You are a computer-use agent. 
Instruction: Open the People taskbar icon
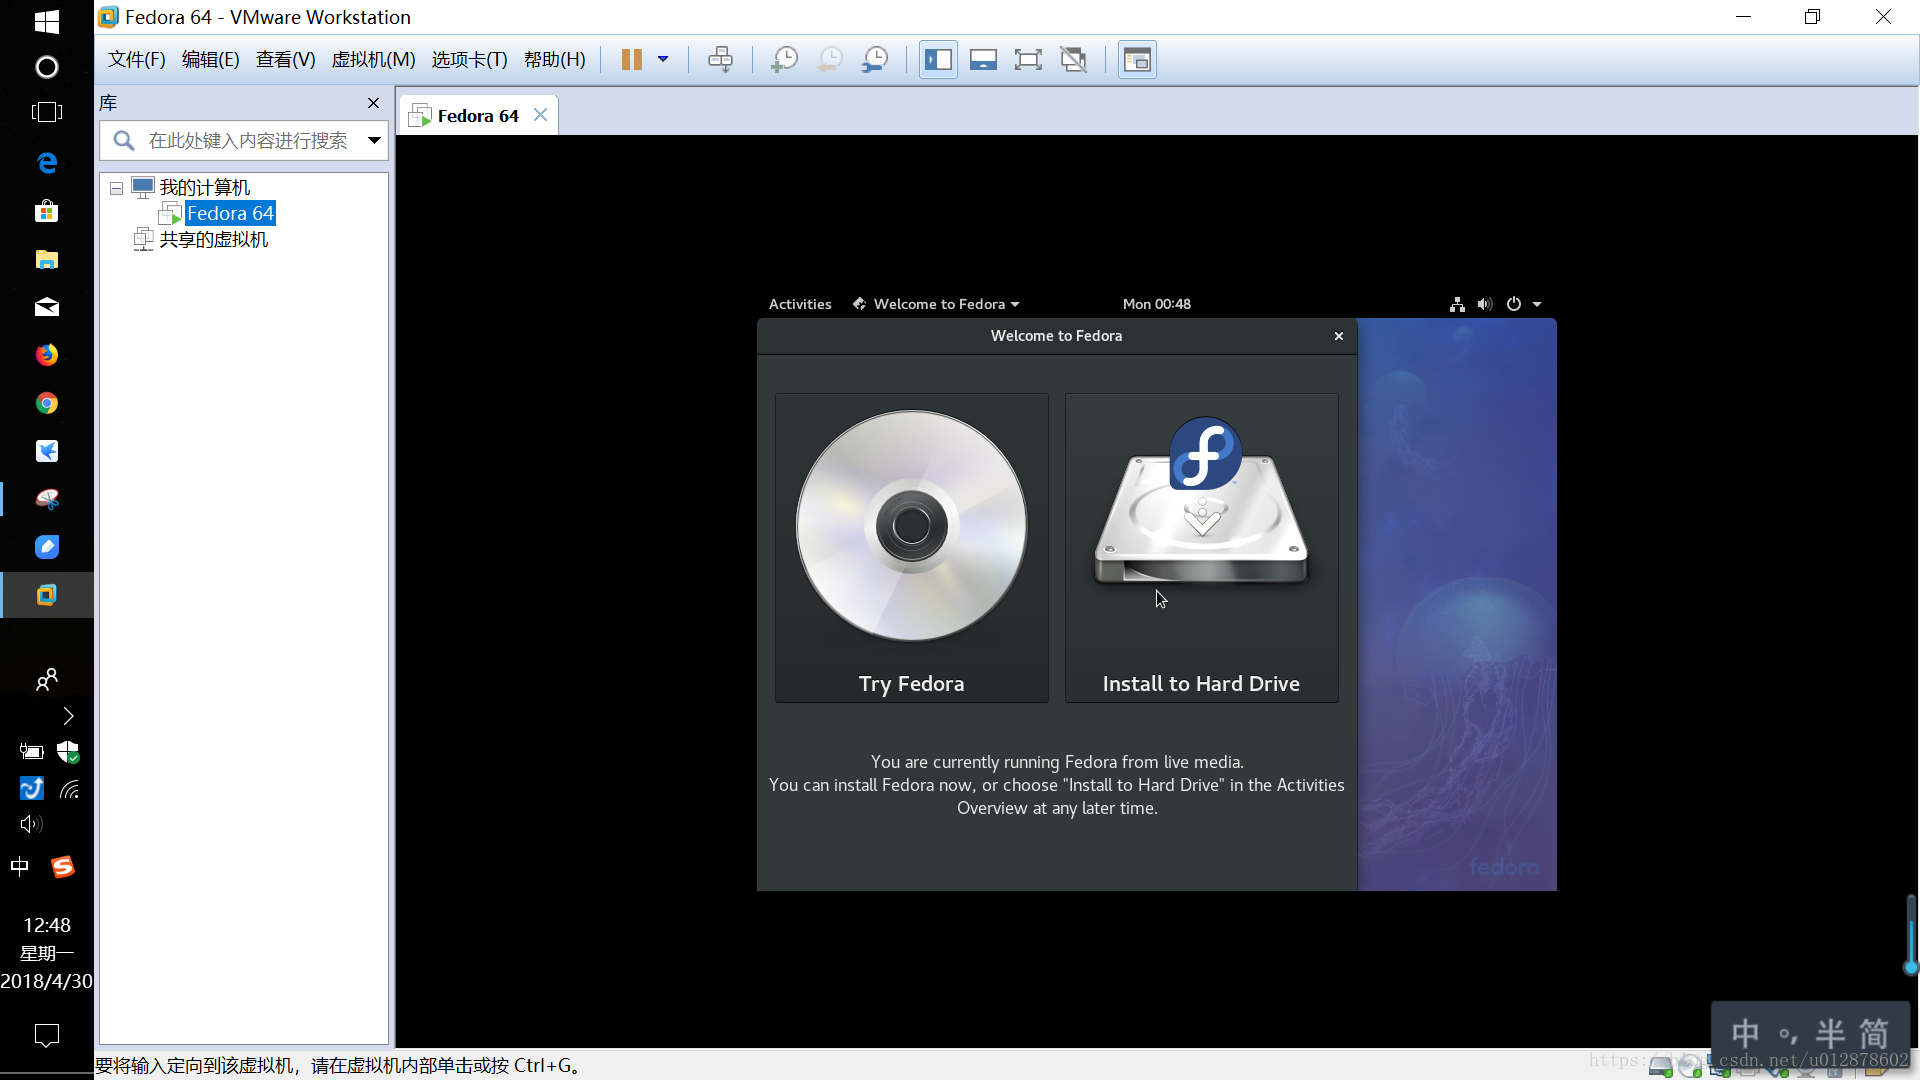(x=47, y=680)
